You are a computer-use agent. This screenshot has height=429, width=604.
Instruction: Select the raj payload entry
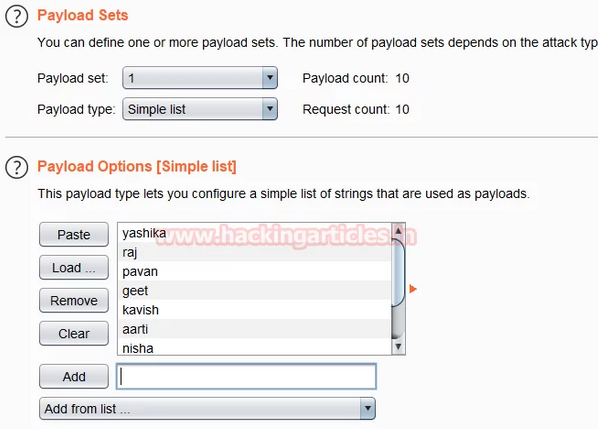[x=253, y=253]
